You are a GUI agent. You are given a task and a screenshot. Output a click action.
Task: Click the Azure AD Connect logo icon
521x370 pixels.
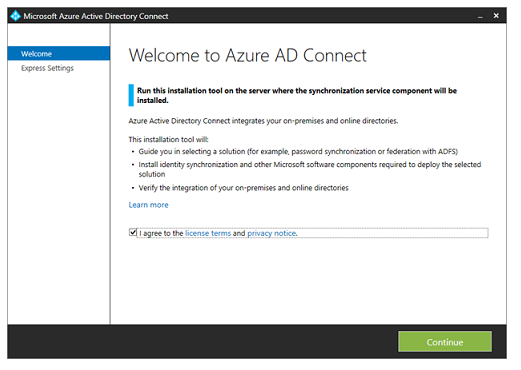click(15, 16)
